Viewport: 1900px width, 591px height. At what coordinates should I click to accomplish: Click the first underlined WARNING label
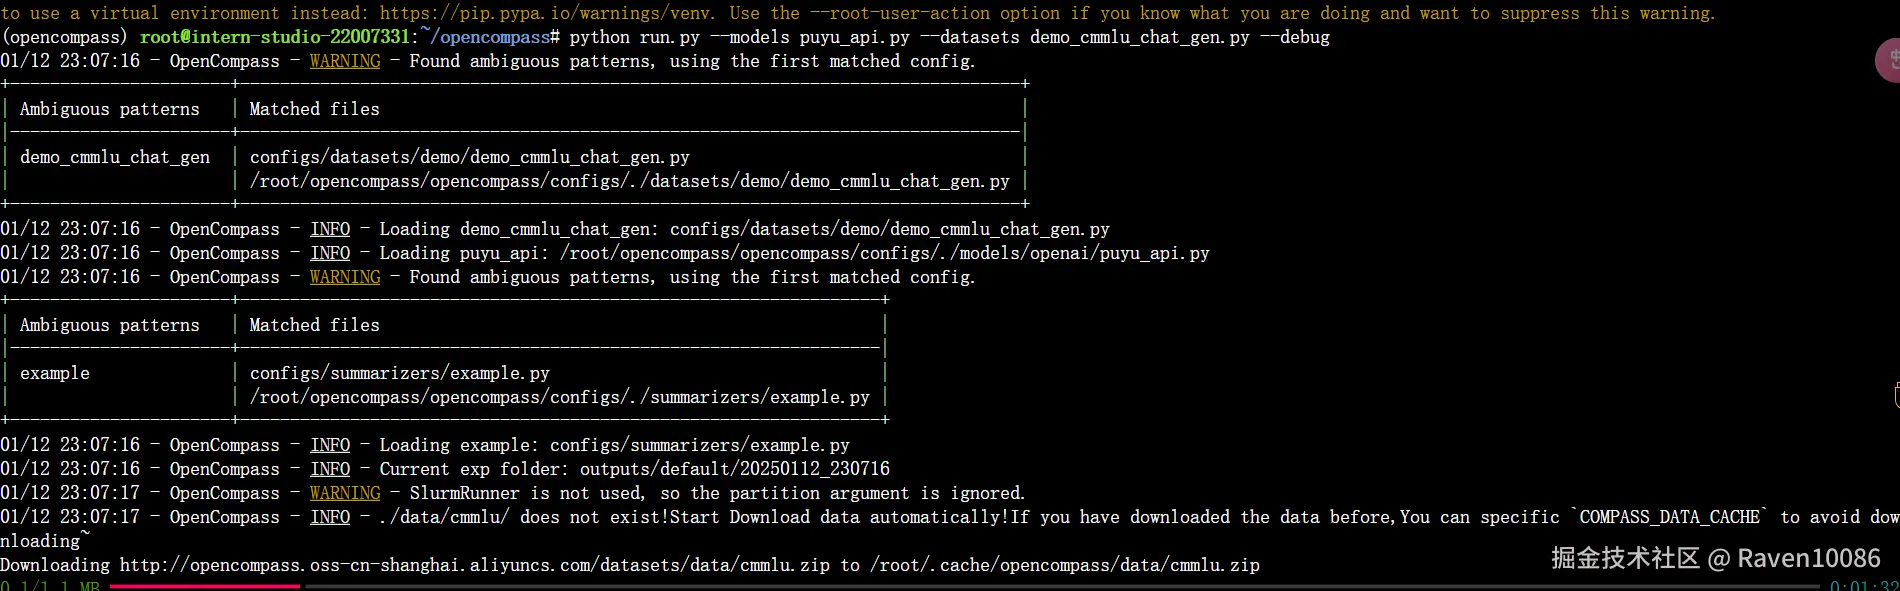point(345,61)
